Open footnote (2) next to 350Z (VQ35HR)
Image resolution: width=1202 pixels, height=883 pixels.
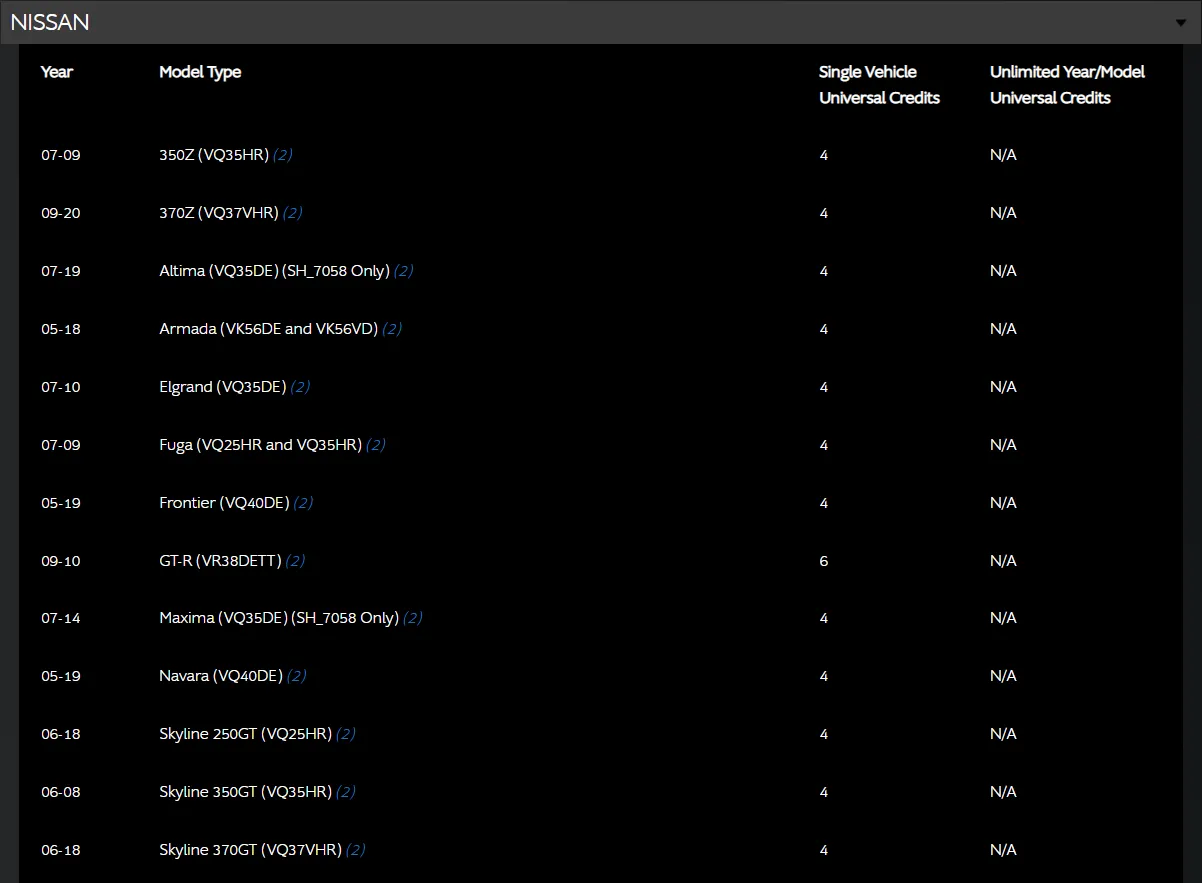coord(282,155)
